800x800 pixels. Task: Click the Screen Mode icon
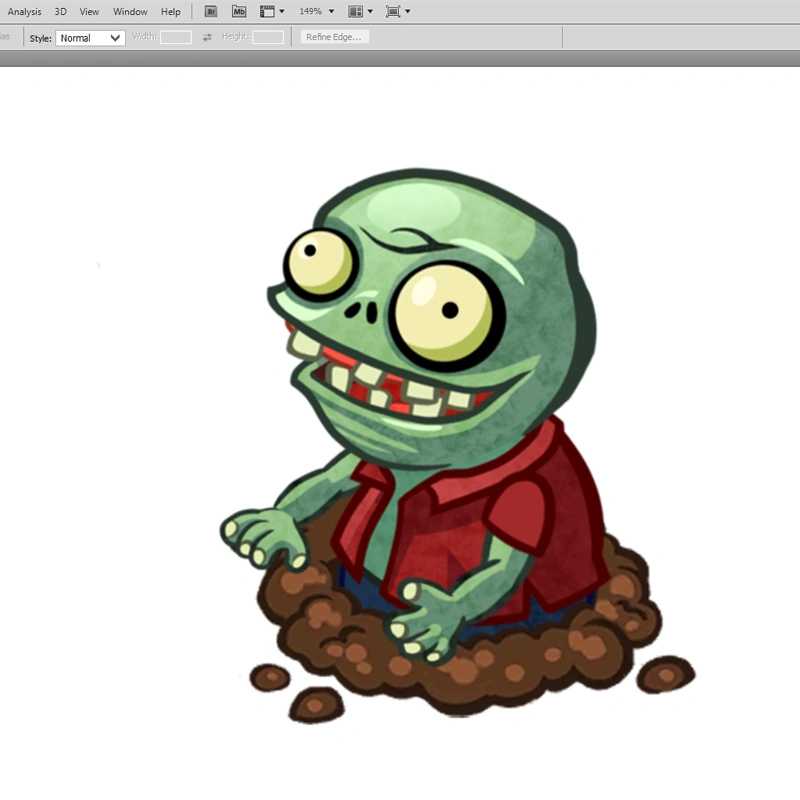(395, 11)
